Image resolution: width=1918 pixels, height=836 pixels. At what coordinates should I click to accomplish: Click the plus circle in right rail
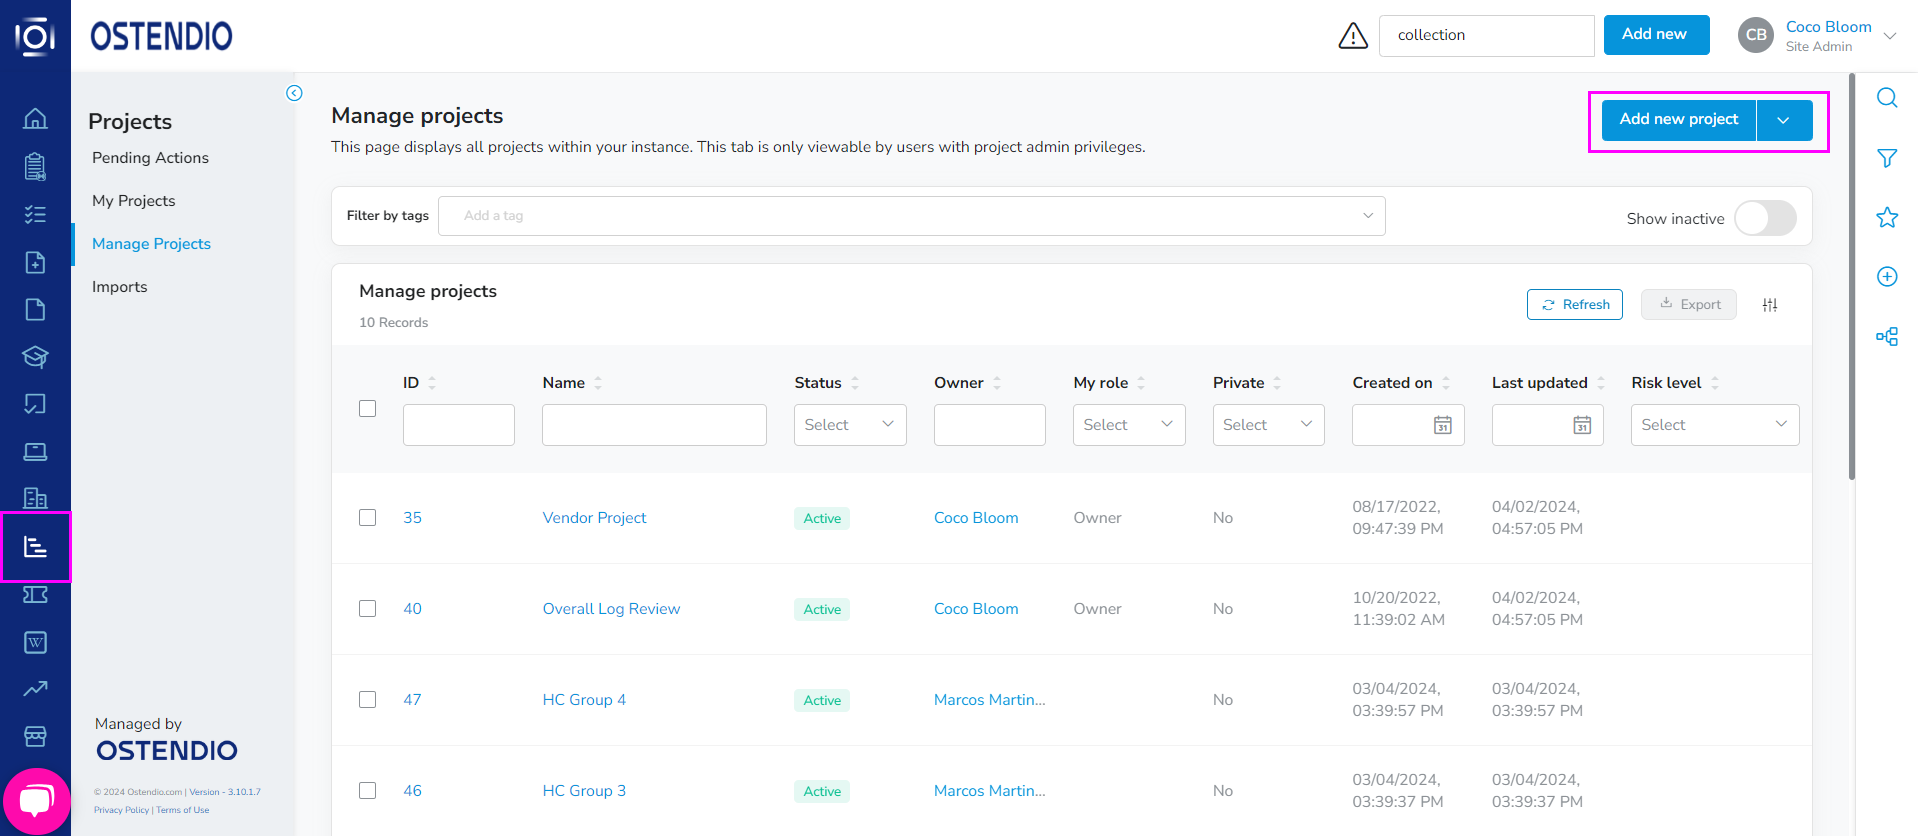click(1887, 277)
